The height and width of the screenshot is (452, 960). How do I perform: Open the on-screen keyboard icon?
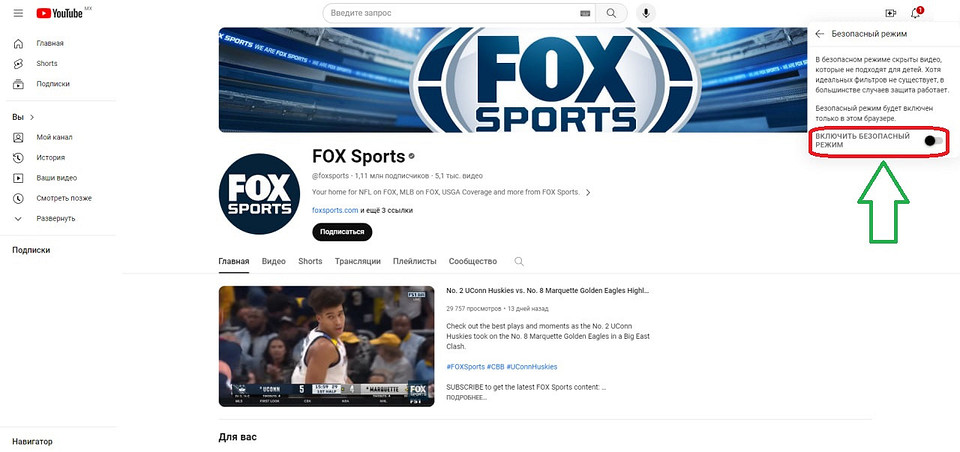(585, 13)
